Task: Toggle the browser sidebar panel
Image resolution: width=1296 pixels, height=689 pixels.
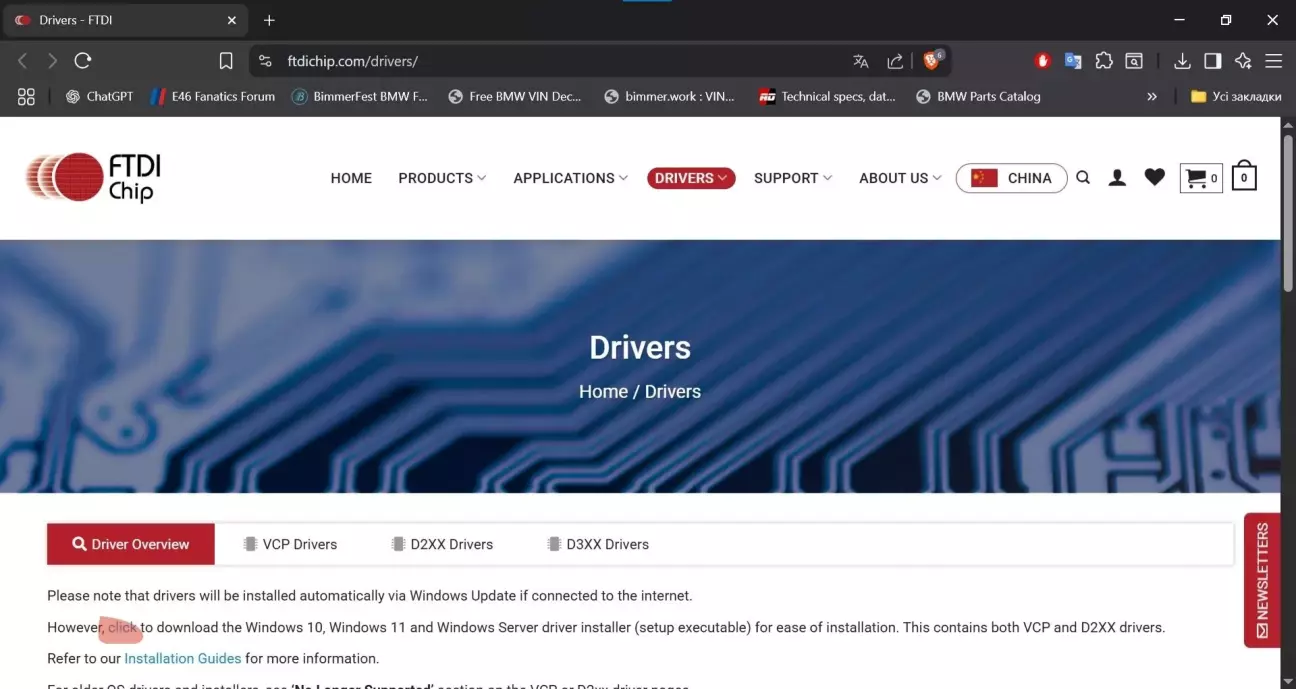Action: click(1213, 61)
